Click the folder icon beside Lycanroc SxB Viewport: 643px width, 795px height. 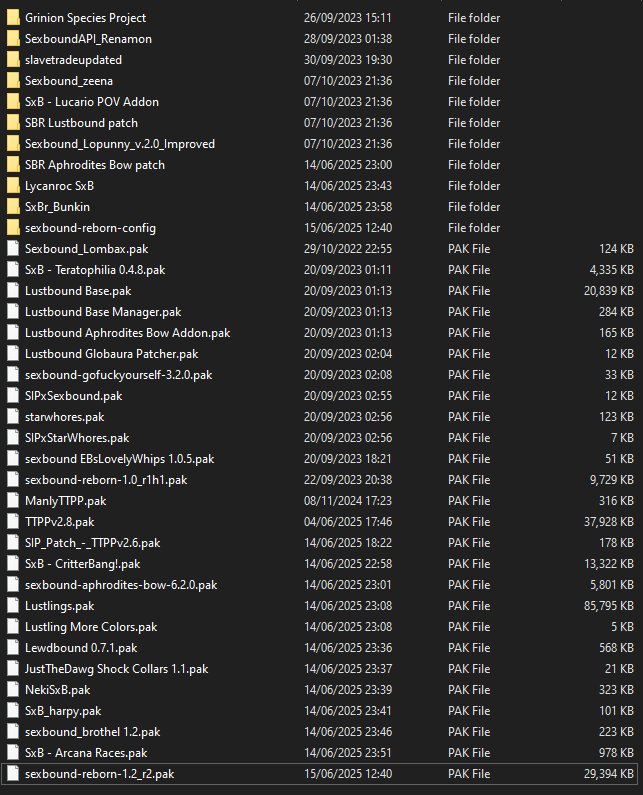coord(13,186)
